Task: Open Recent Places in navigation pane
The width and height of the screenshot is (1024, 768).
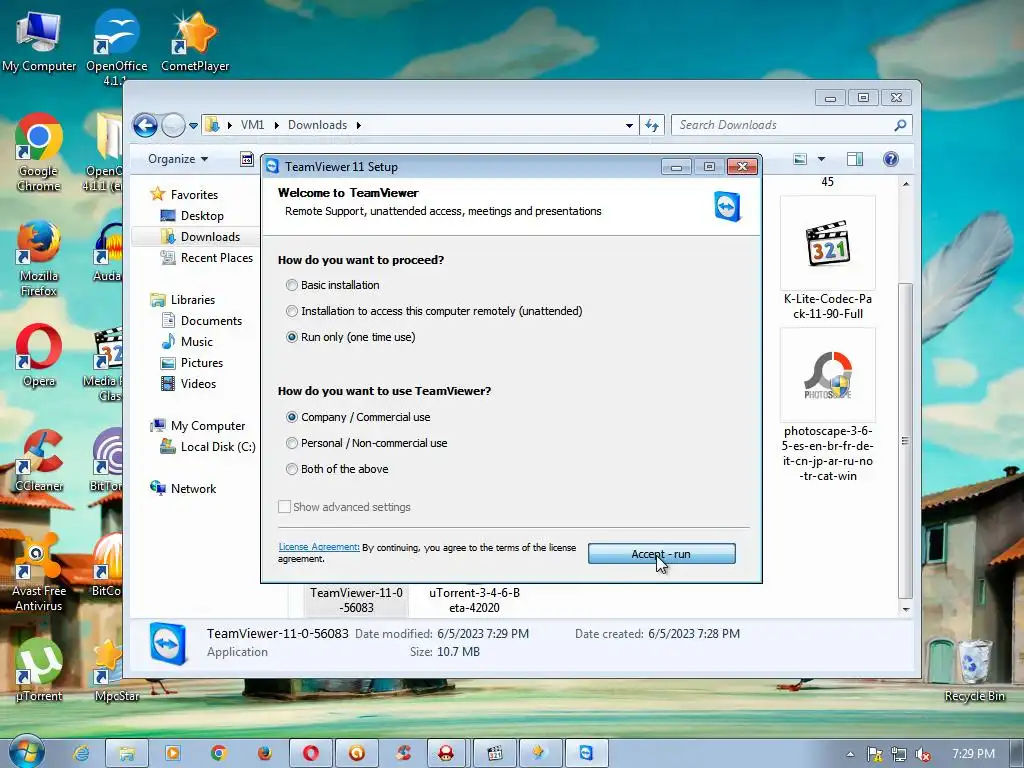Action: (x=207, y=258)
